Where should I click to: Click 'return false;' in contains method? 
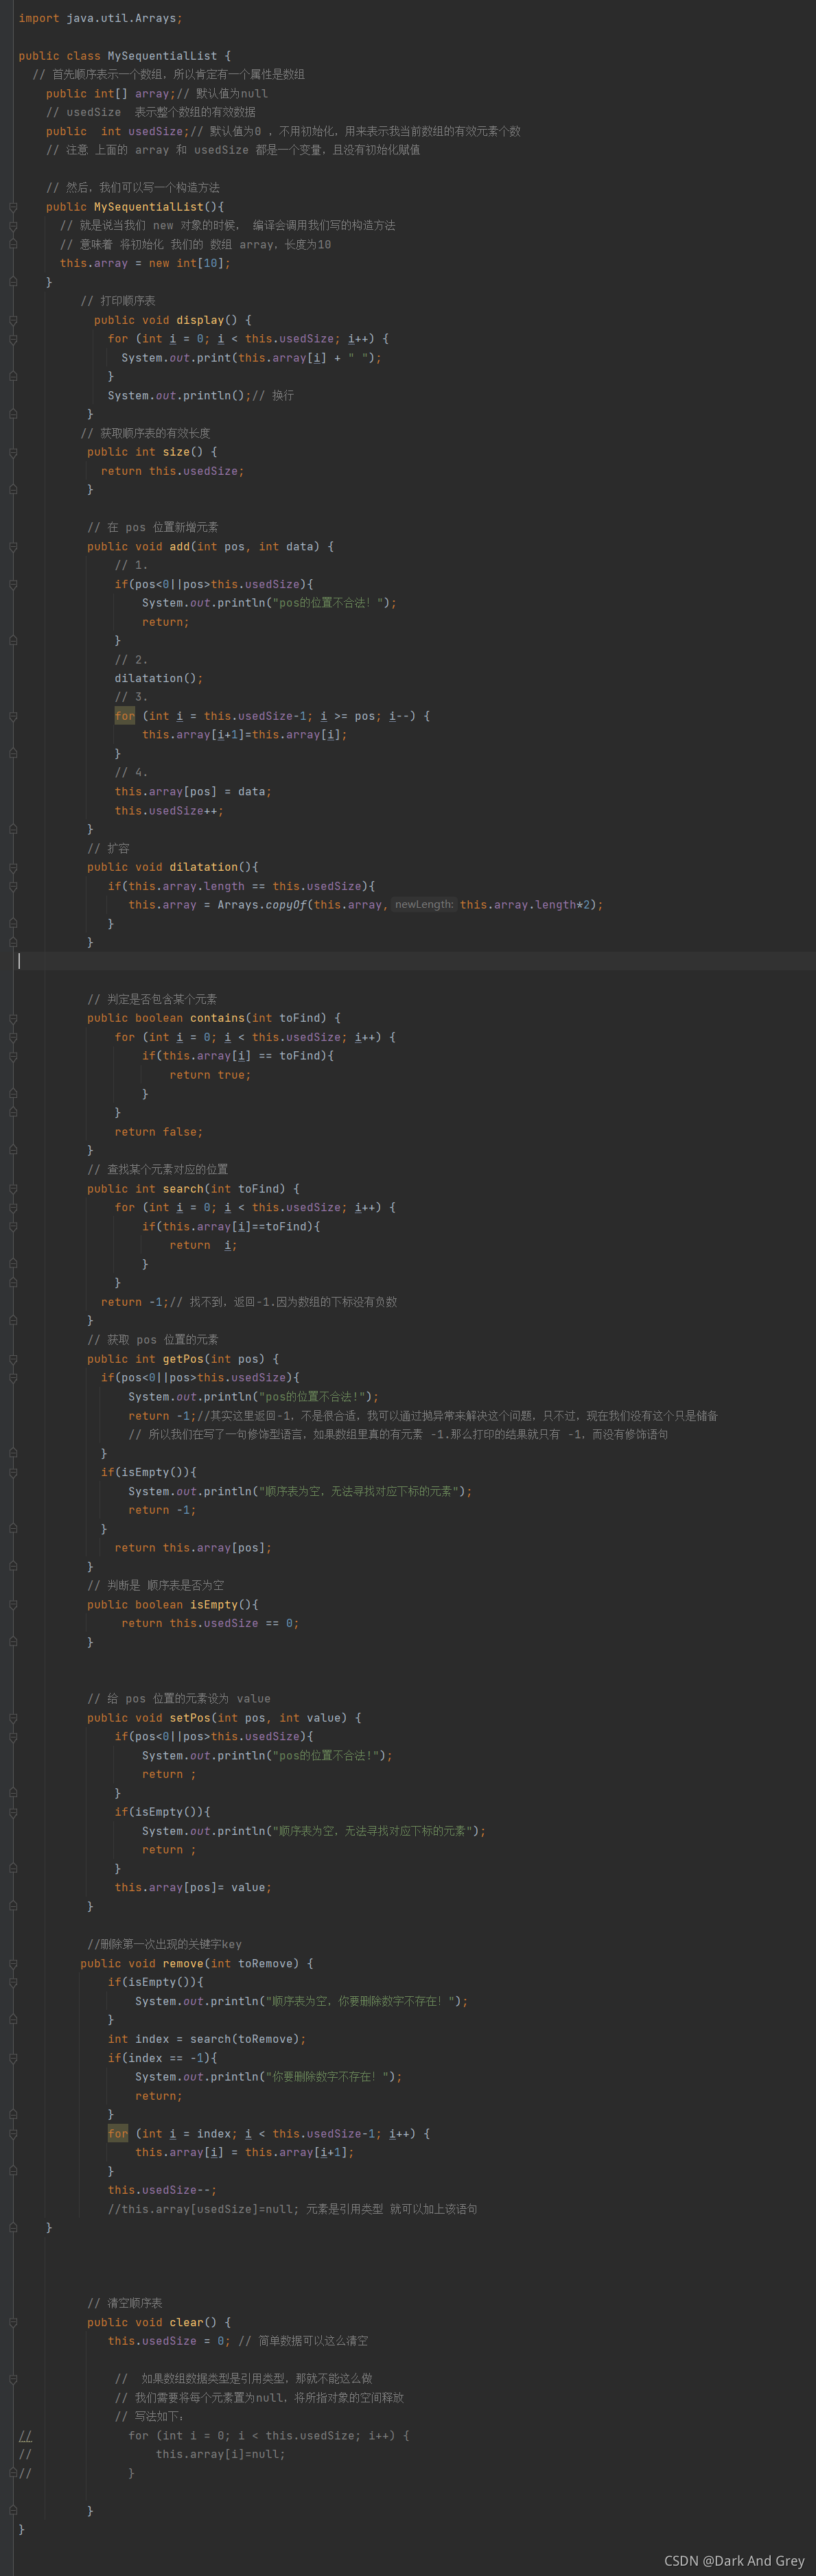[x=158, y=1132]
